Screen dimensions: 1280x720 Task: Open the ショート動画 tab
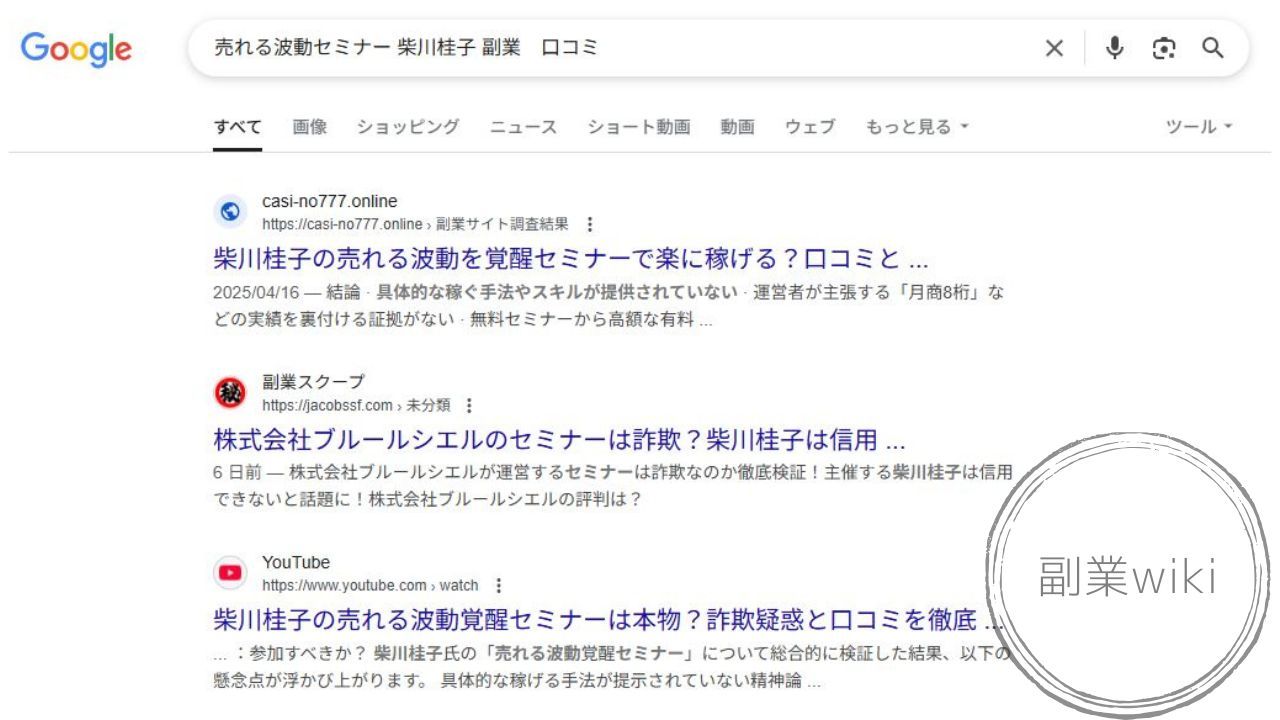639,127
